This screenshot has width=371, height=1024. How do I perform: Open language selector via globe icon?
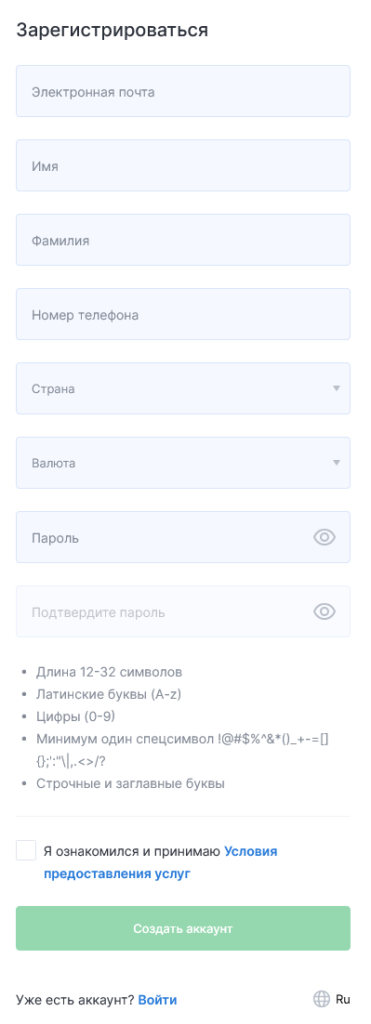click(x=321, y=999)
